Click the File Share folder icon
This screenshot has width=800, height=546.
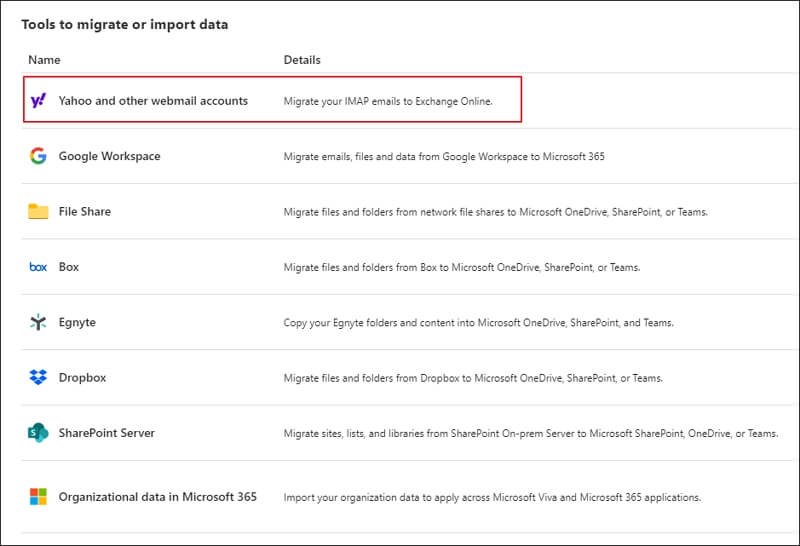pyautogui.click(x=38, y=211)
